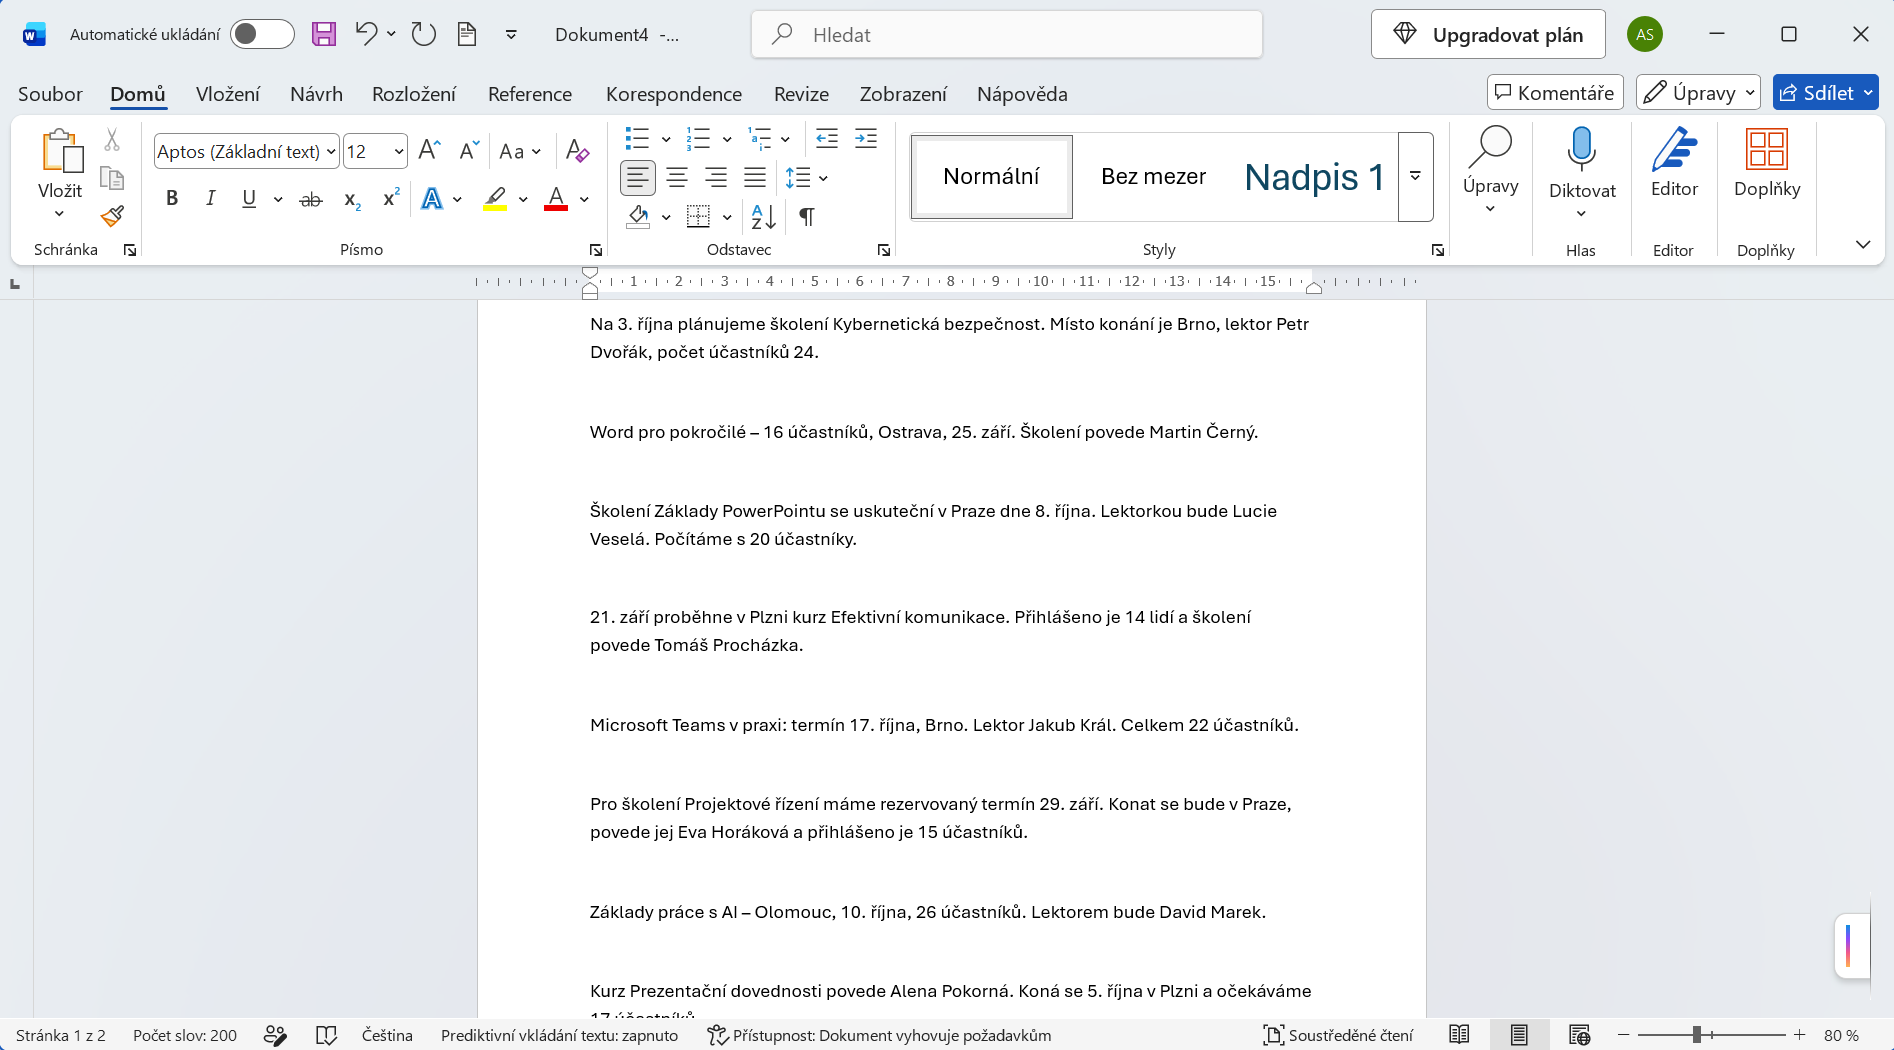Show or hide paragraph marks
Viewport: 1894px width, 1050px height.
tap(807, 216)
